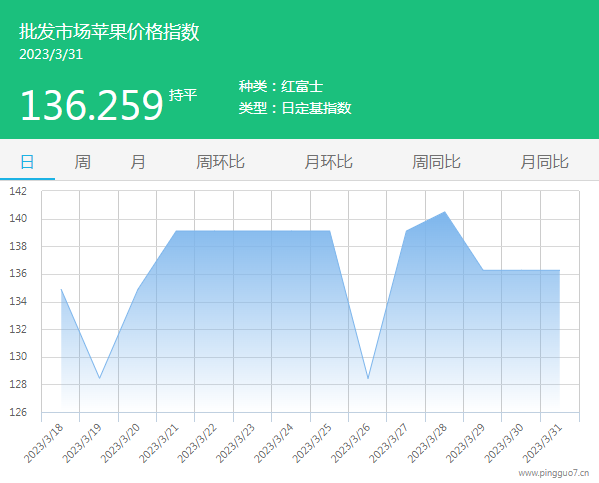599x483 pixels.
Task: Switch to the 周 weekly tab
Action: pyautogui.click(x=83, y=162)
